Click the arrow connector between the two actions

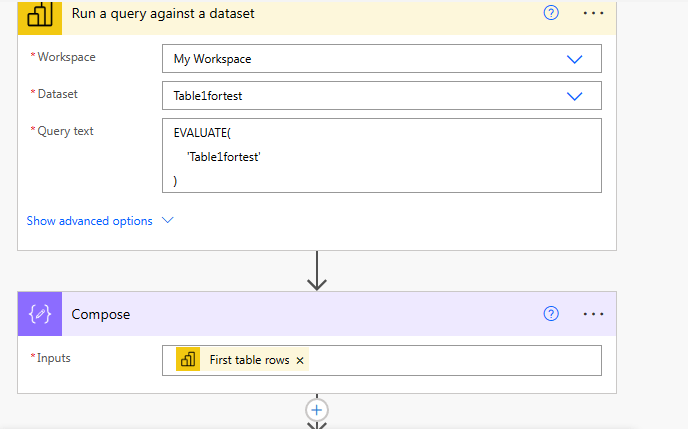[317, 270]
